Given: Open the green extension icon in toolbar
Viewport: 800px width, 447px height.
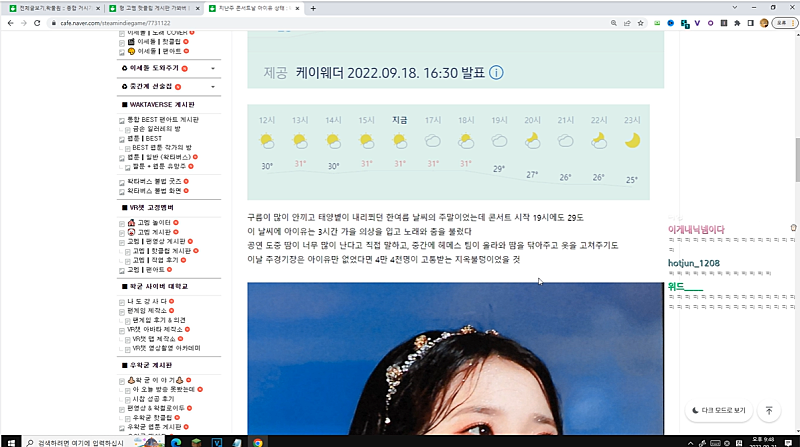Looking at the screenshot, I should point(657,23).
